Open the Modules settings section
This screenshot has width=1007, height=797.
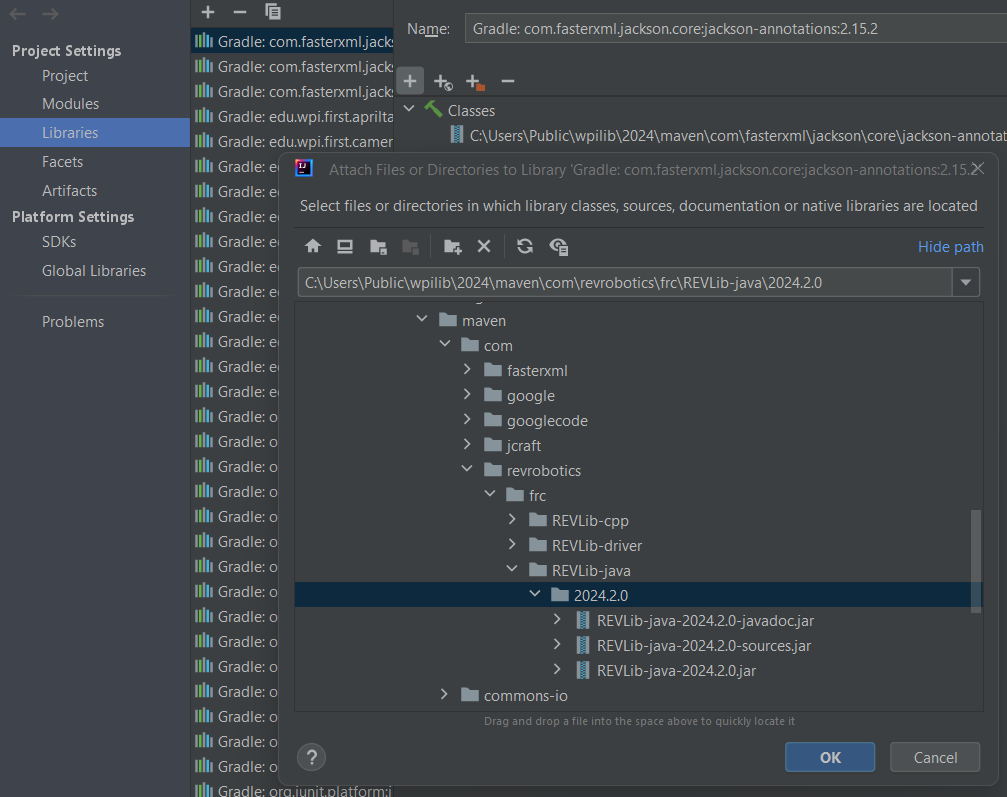[70, 103]
